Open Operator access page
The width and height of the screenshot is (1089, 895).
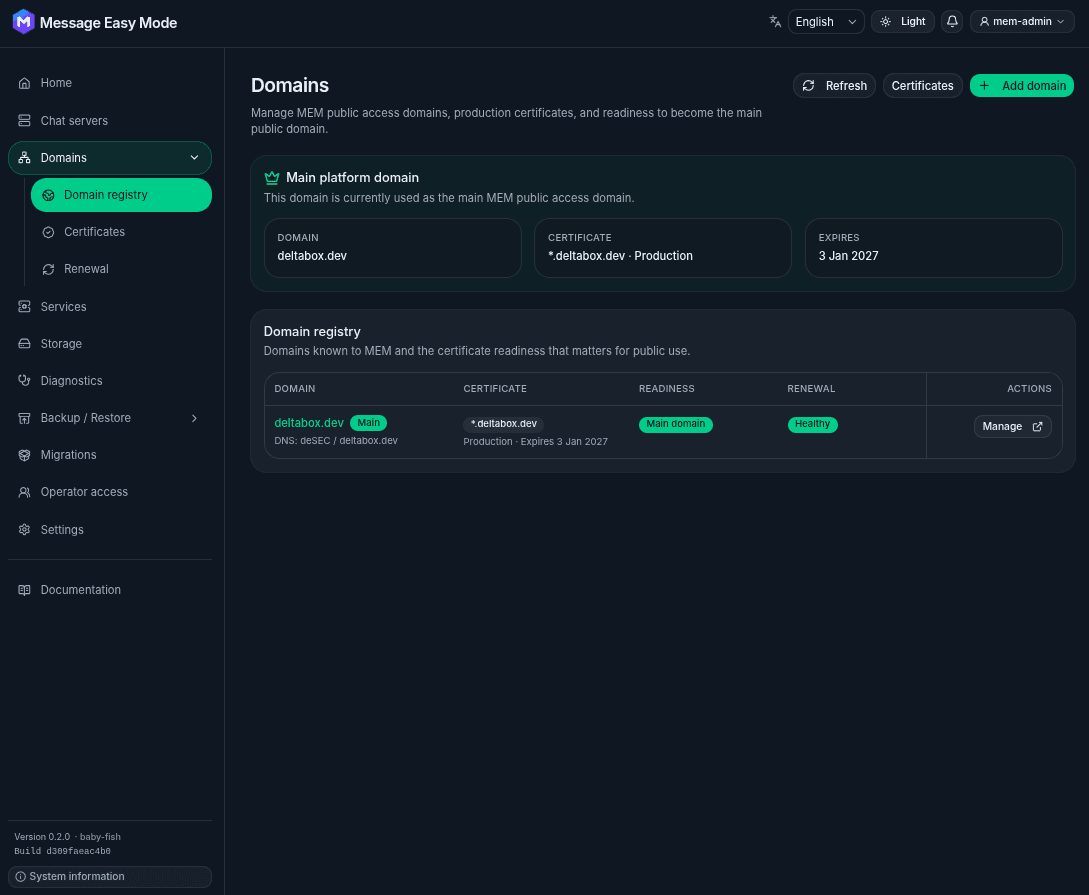click(x=110, y=492)
